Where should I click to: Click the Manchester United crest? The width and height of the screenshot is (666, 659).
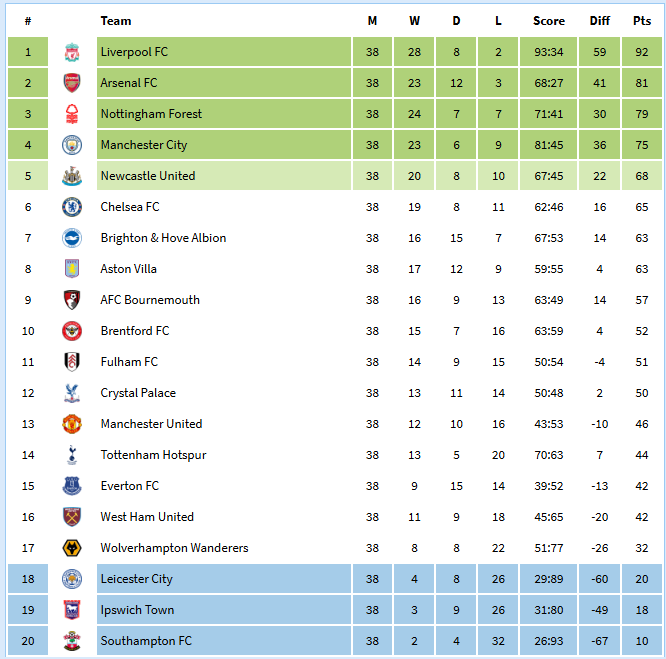(72, 424)
